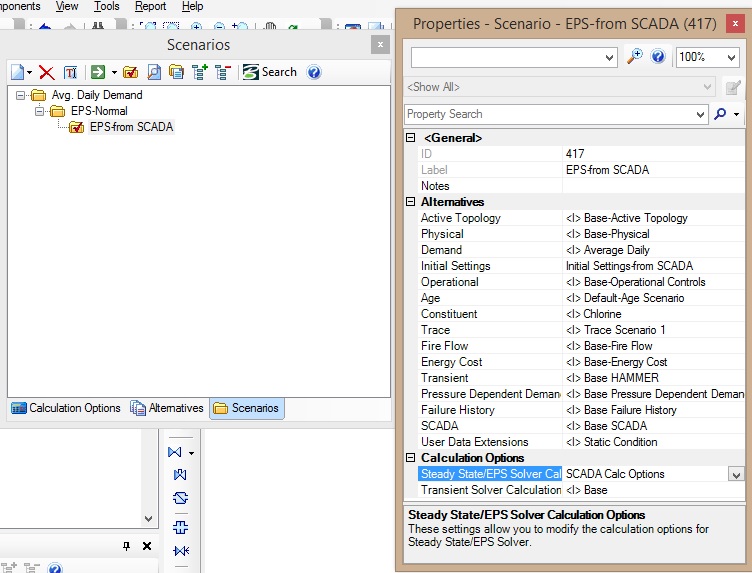Click the Expand All tree icon
The width and height of the screenshot is (752, 573).
[x=199, y=72]
